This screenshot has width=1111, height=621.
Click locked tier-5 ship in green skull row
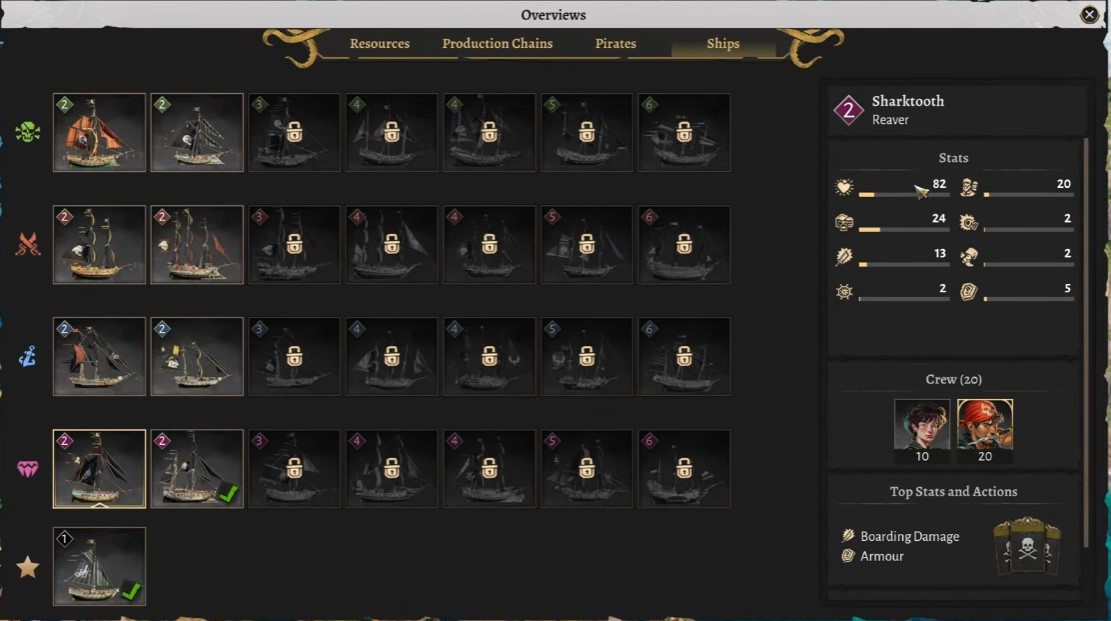click(x=587, y=133)
